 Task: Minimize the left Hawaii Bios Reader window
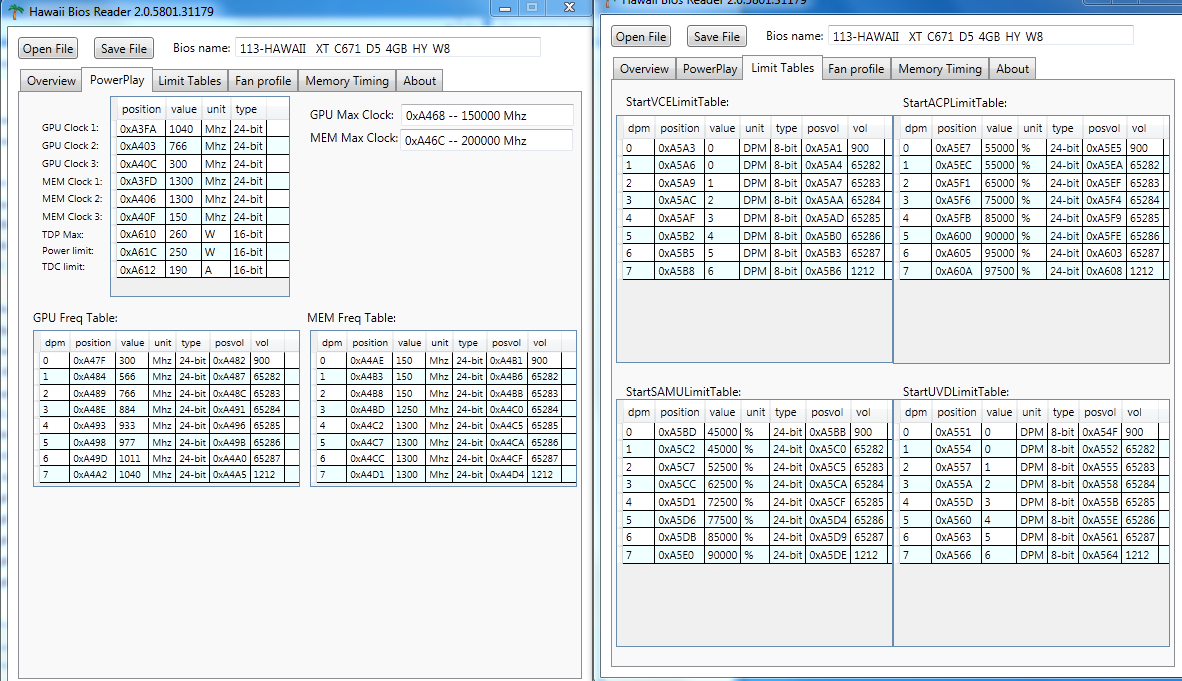(x=505, y=8)
